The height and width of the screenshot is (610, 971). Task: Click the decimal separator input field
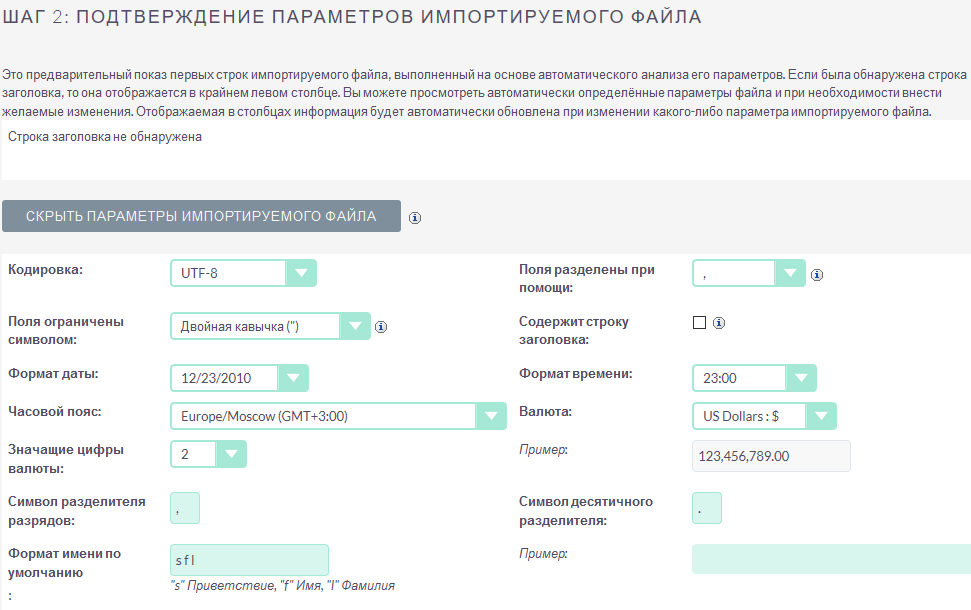tap(706, 507)
